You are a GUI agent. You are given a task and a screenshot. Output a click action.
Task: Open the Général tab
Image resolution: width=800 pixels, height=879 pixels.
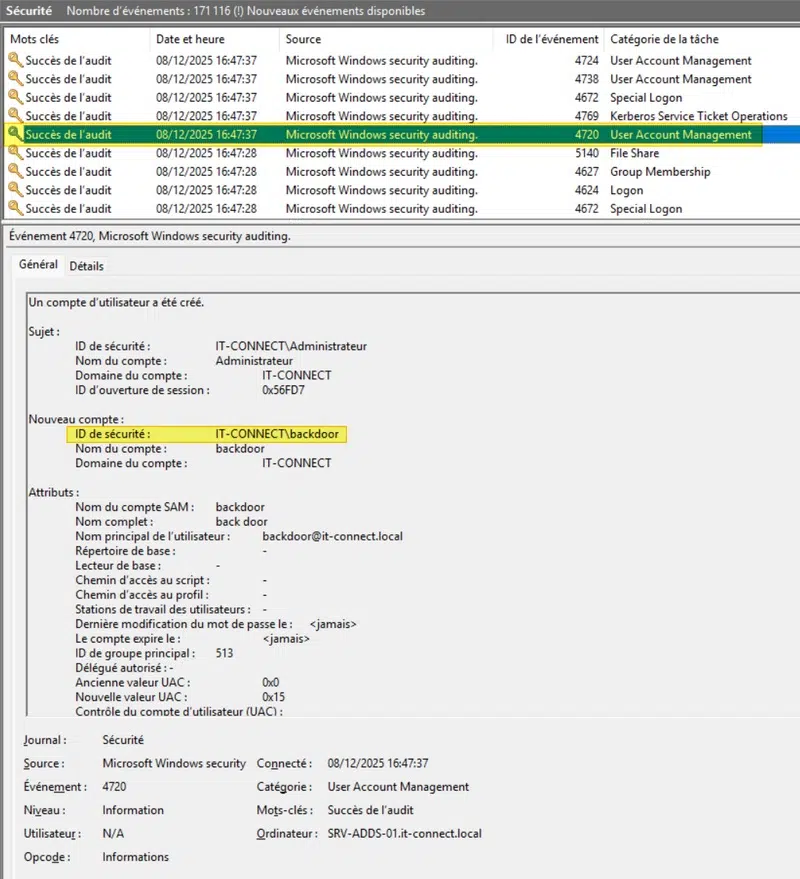pos(38,265)
